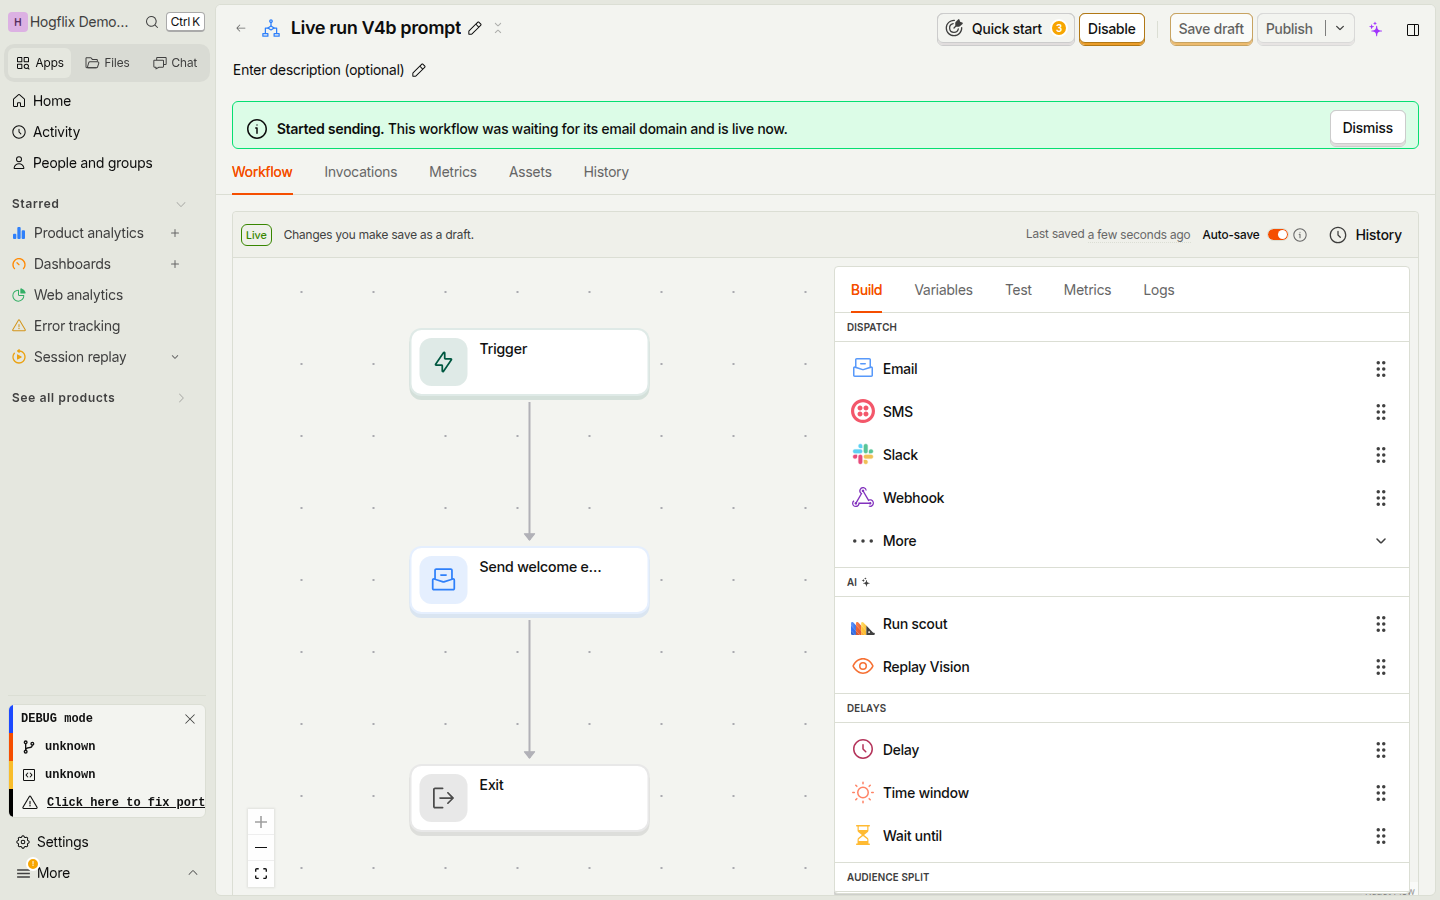Click the Trigger node lightning icon
The height and width of the screenshot is (900, 1440).
coord(443,362)
